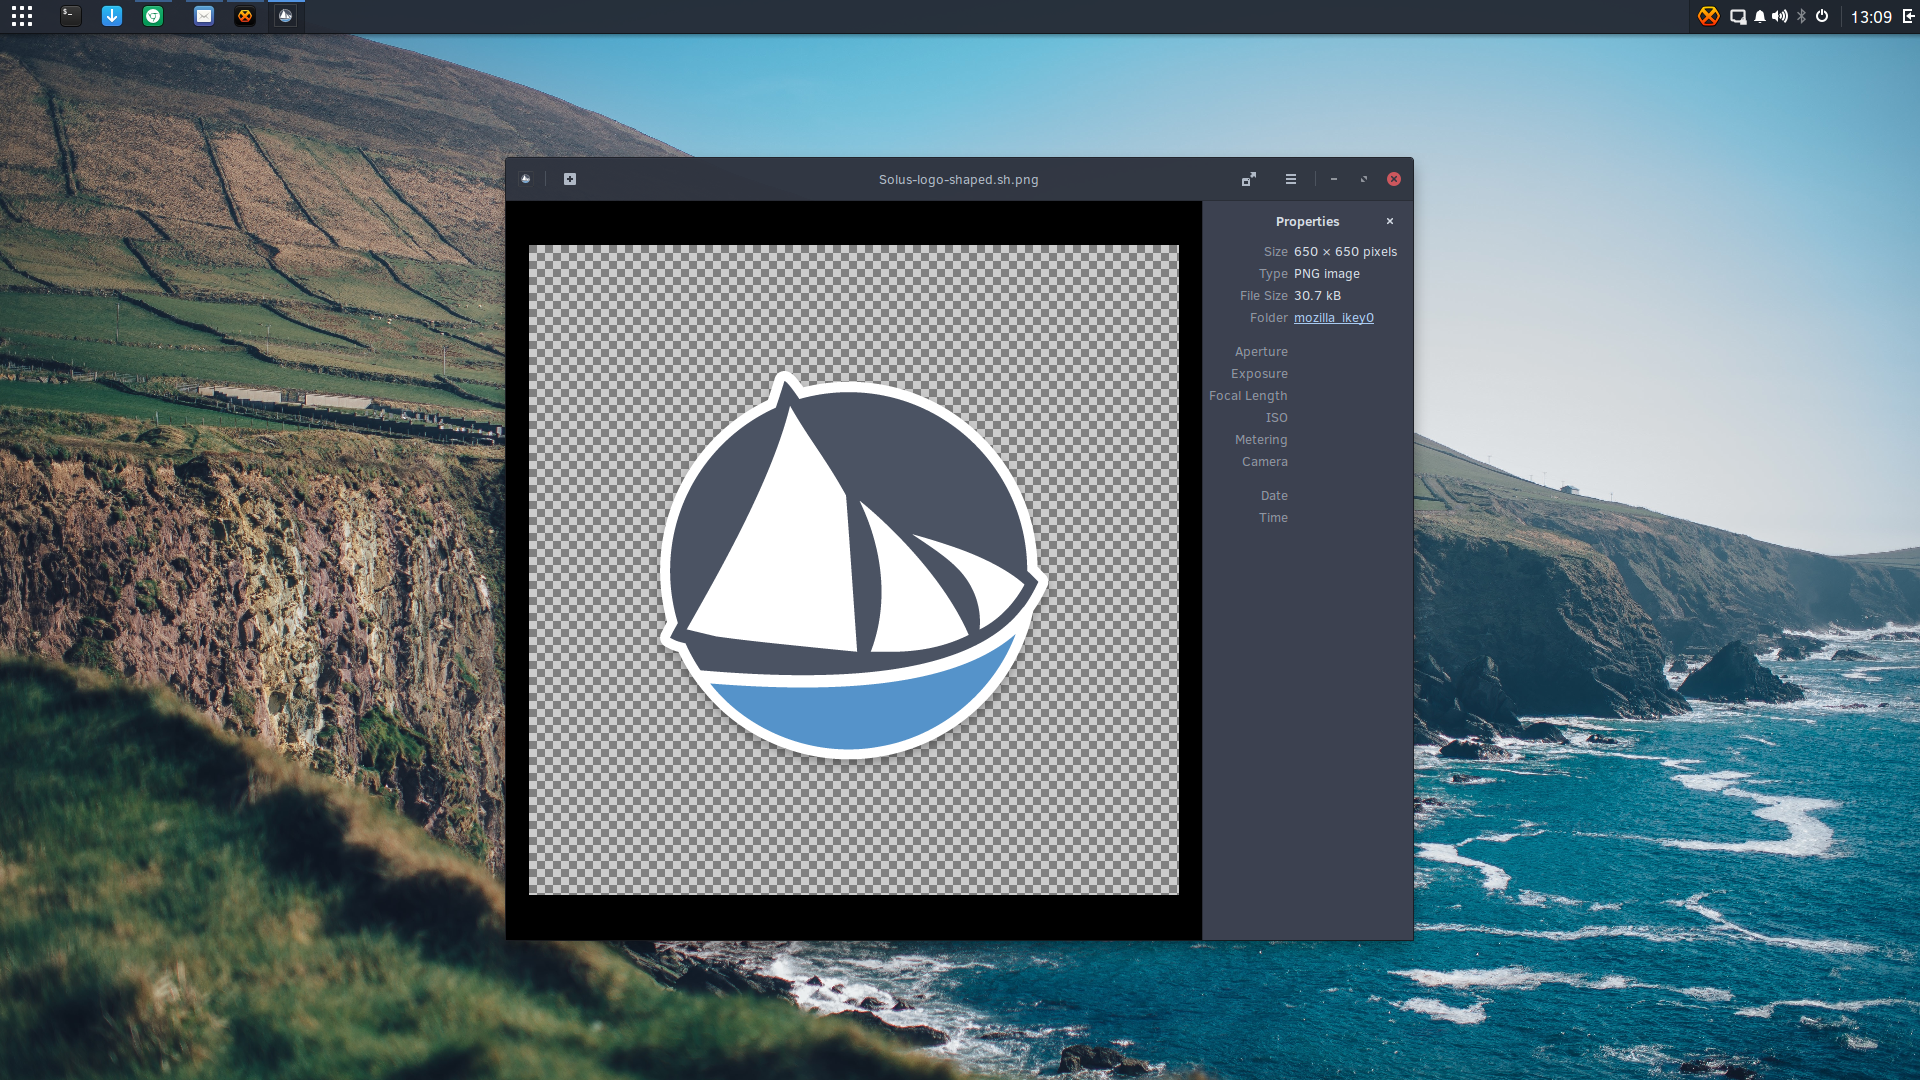
Task: Click the zoom plus button in the titlebar
Action: coord(570,179)
